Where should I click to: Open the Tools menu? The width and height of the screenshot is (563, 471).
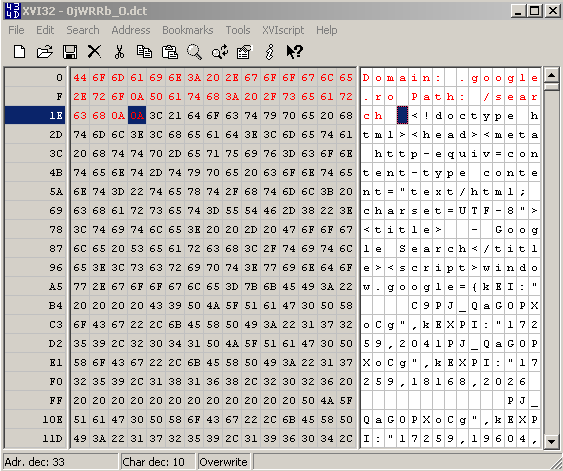pyautogui.click(x=238, y=30)
